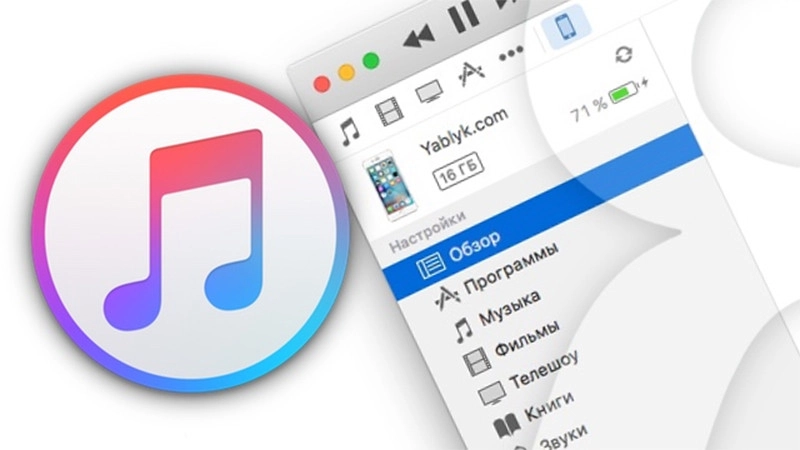Switch to the Movies filmstrip icon
800x450 pixels.
[389, 111]
